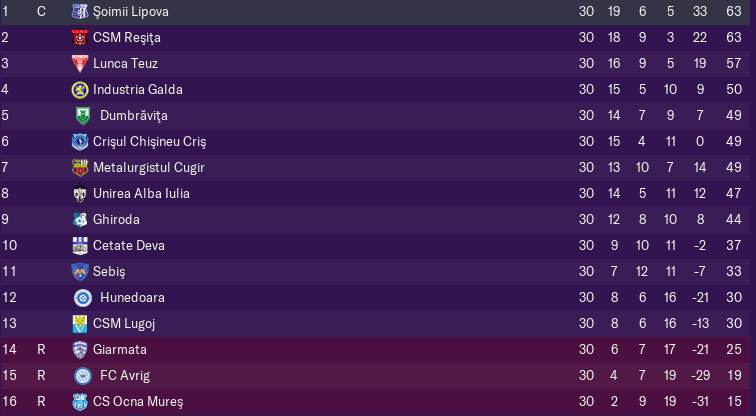
Task: Select the Crişul Chişineu Criş crest
Action: (x=80, y=142)
